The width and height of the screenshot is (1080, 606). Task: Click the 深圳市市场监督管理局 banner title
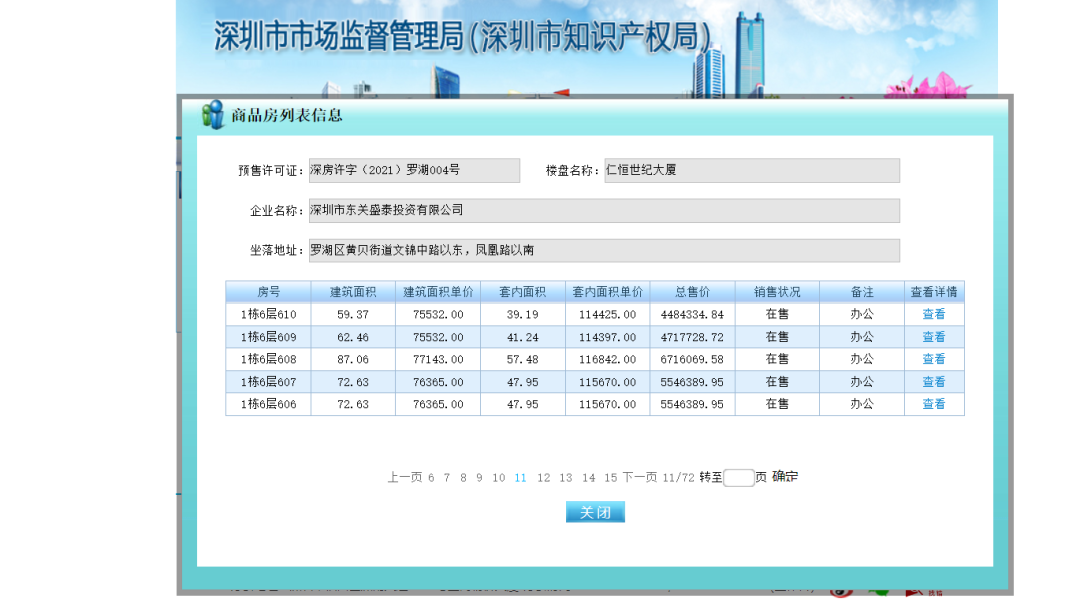click(463, 36)
